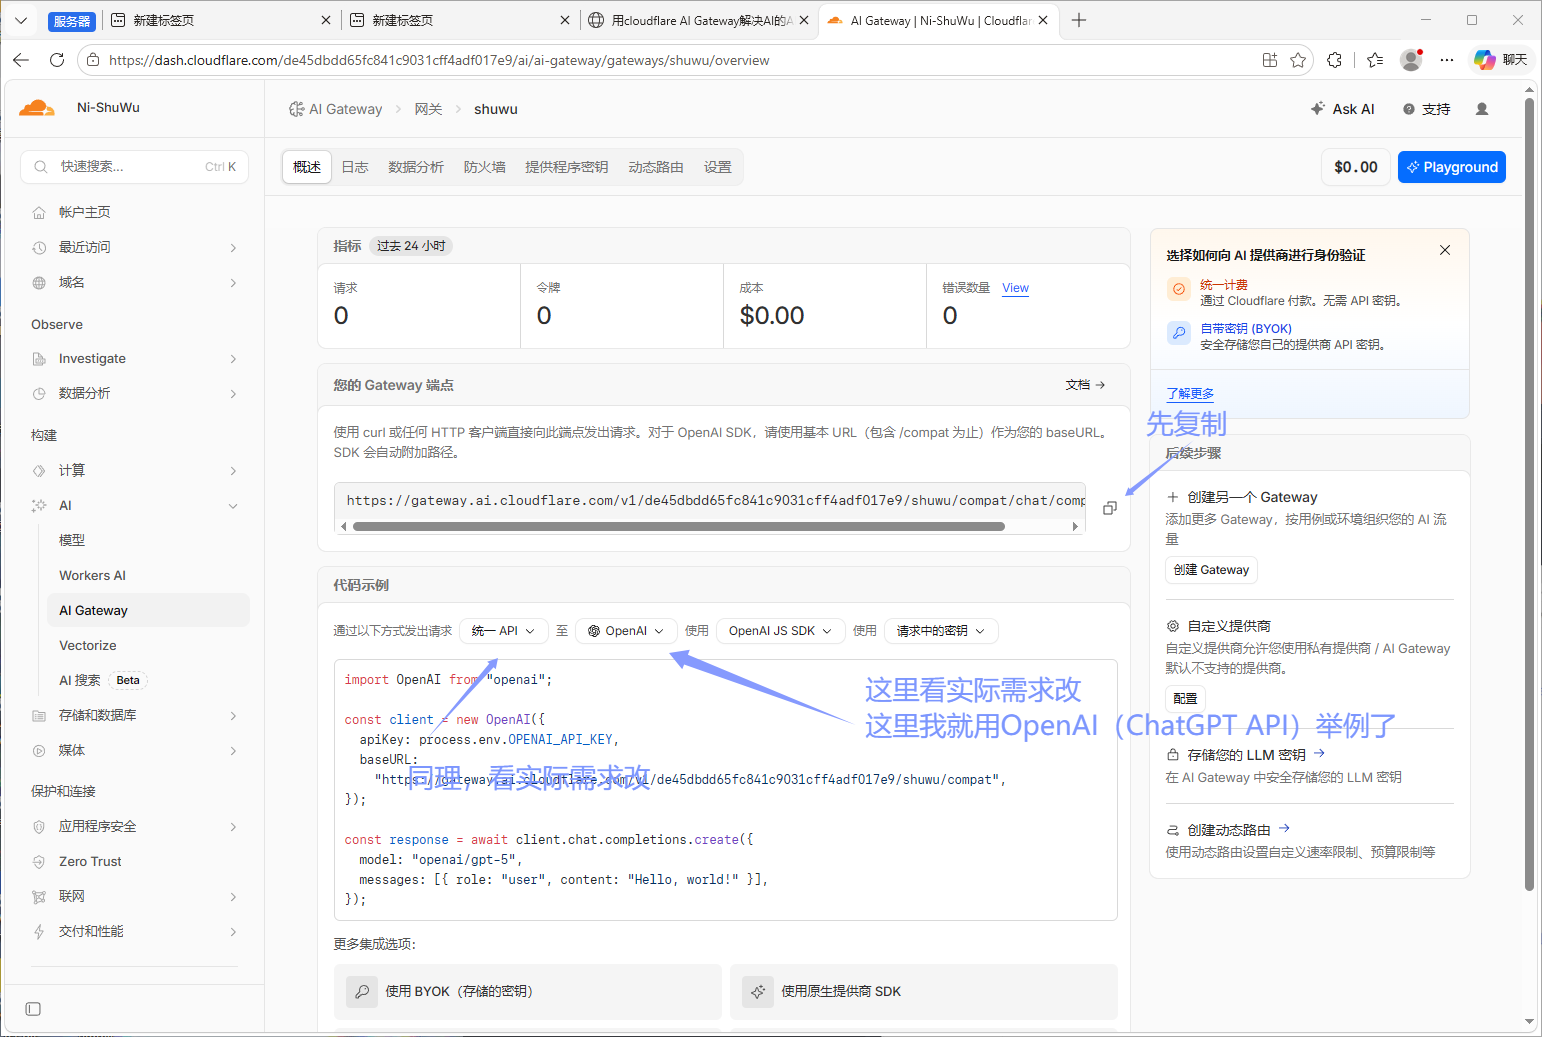1542x1037 pixels.
Task: Open Workers AI in the sidebar
Action: pyautogui.click(x=148, y=575)
